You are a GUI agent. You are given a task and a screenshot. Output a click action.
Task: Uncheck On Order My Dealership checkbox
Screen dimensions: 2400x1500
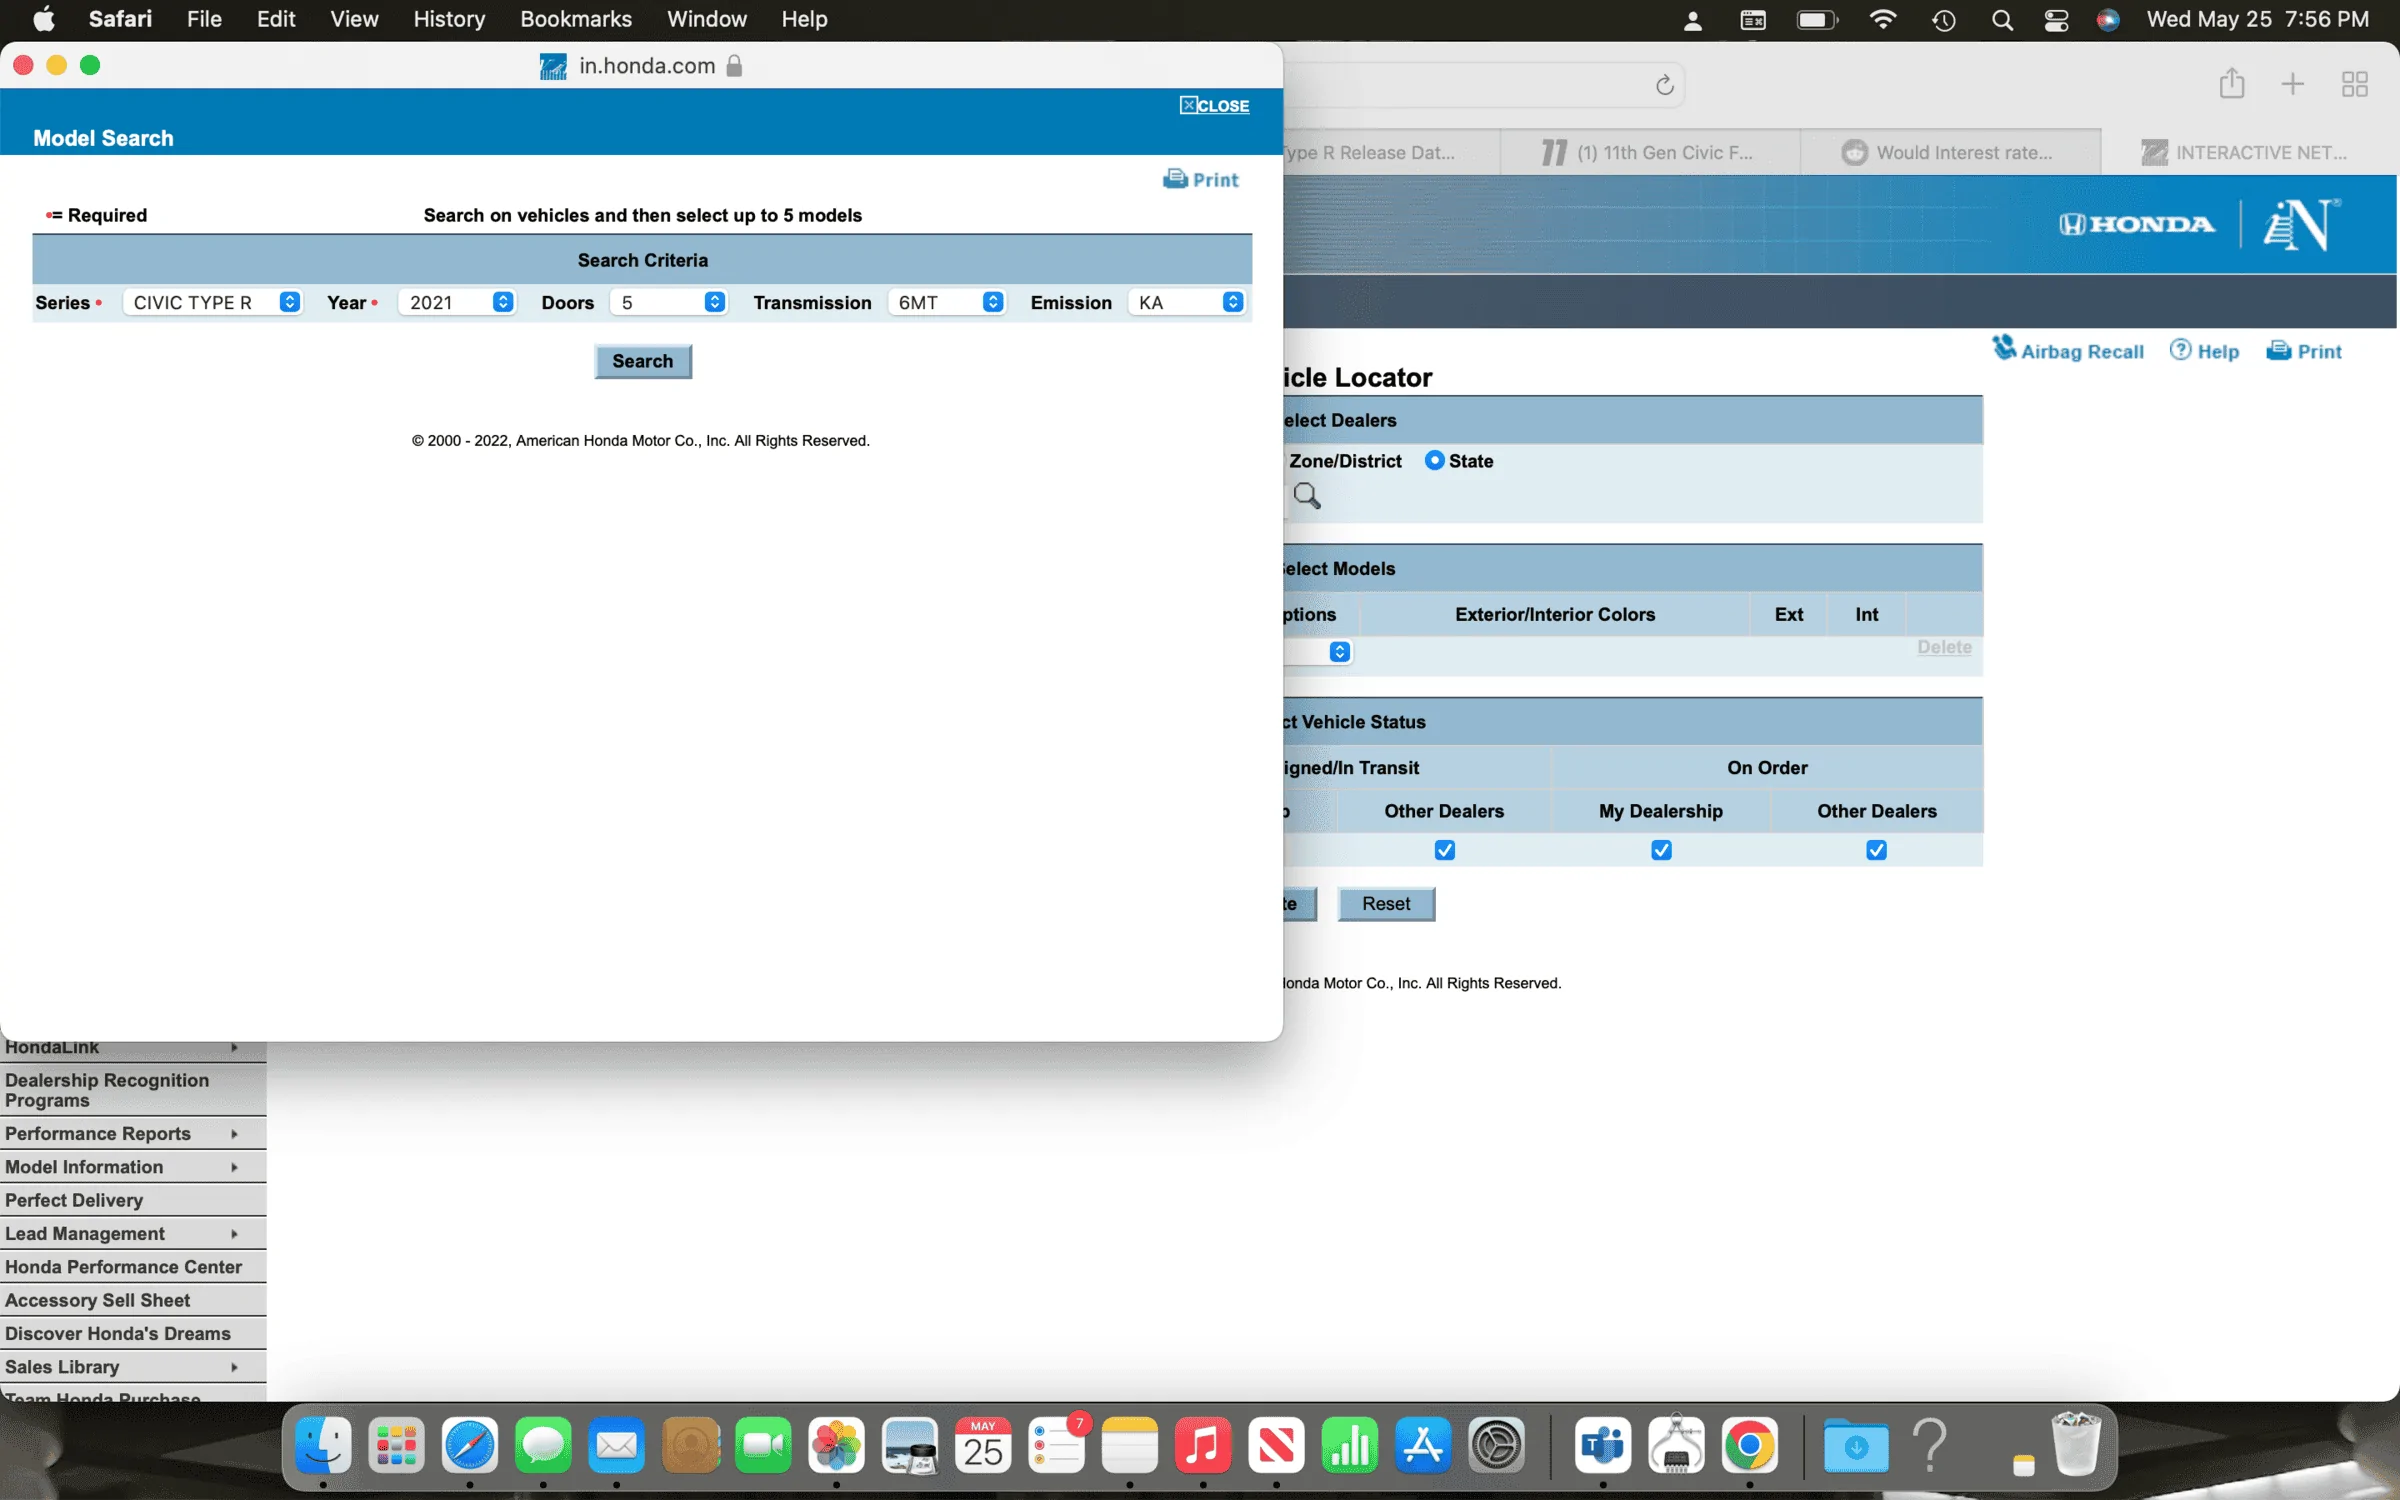[1661, 850]
